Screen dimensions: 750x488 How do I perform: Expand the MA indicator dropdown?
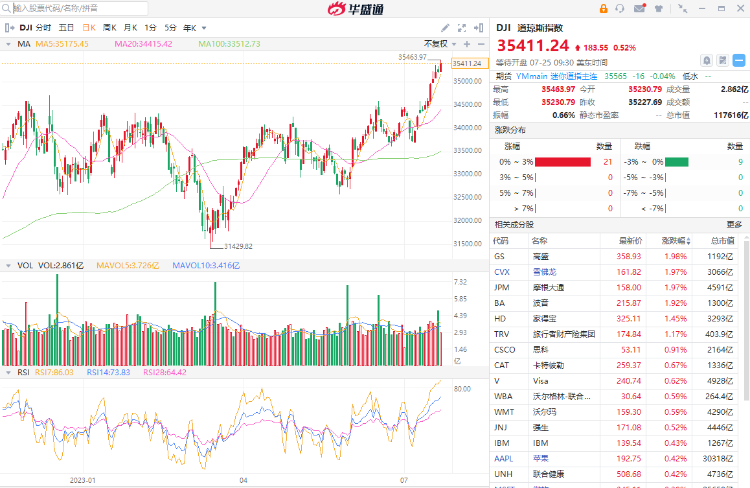point(8,44)
